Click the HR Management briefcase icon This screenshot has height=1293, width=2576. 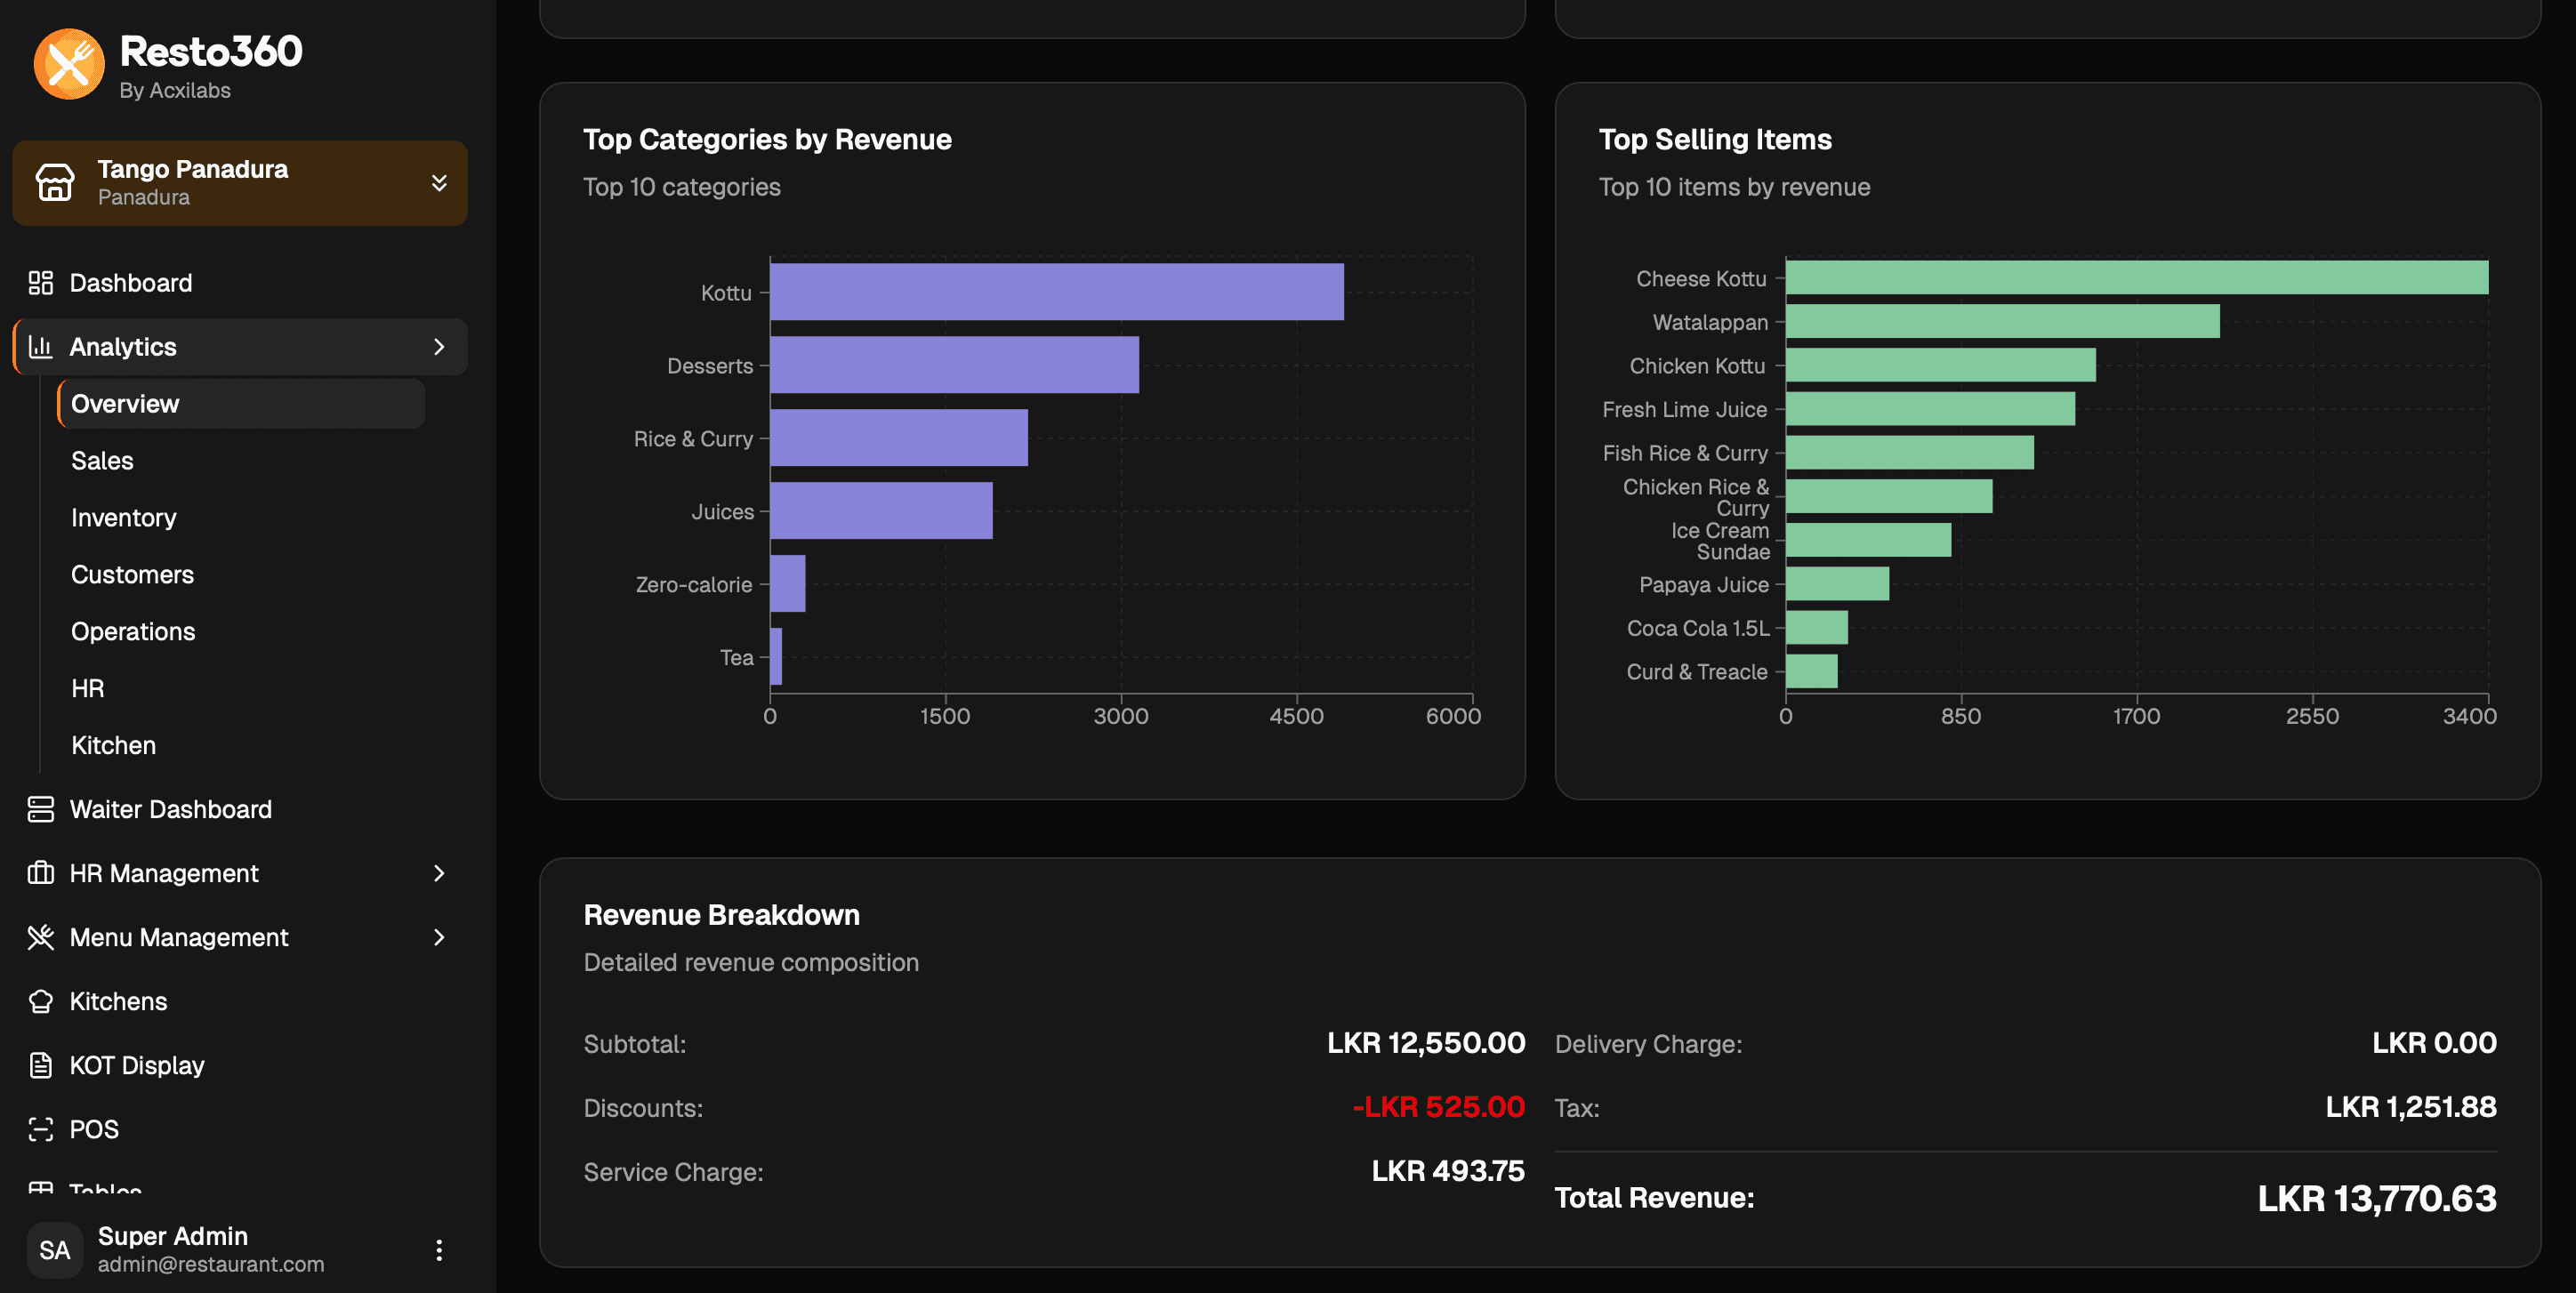click(41, 872)
